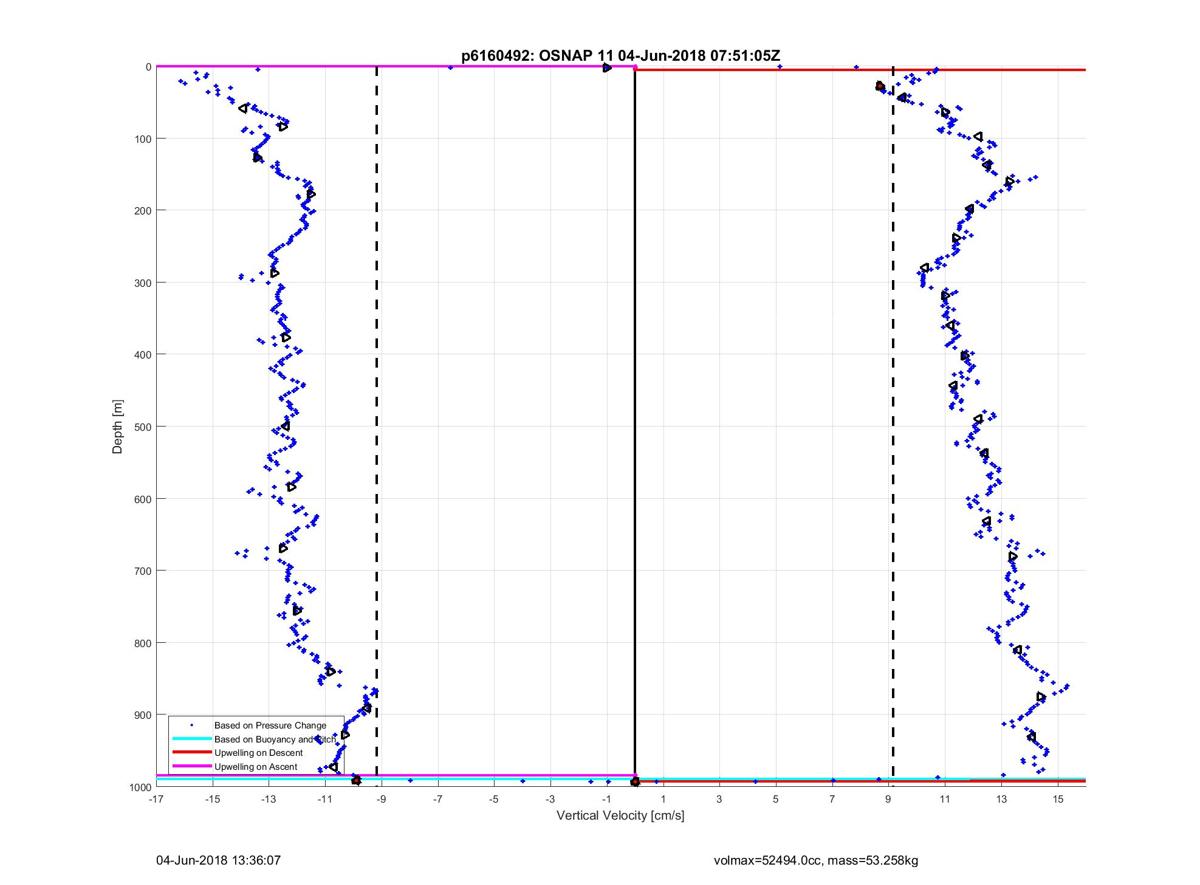1200x885 pixels.
Task: Click x-axis tick label positive "9"
Action: point(889,799)
